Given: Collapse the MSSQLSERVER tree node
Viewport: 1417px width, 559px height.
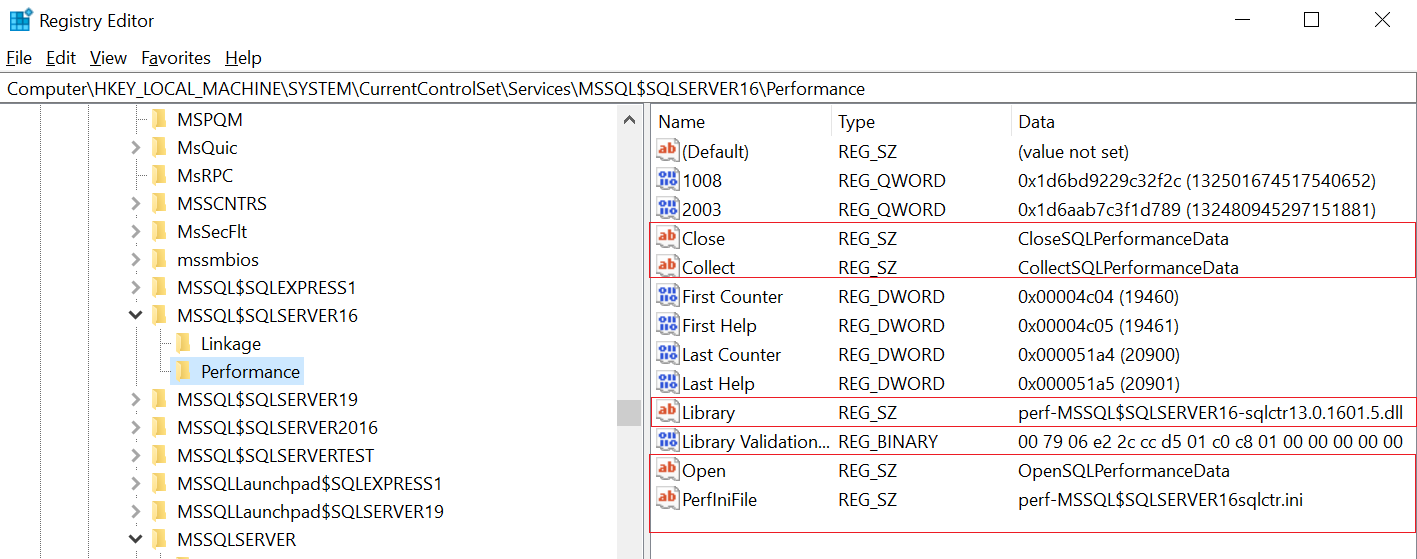Looking at the screenshot, I should pyautogui.click(x=135, y=540).
